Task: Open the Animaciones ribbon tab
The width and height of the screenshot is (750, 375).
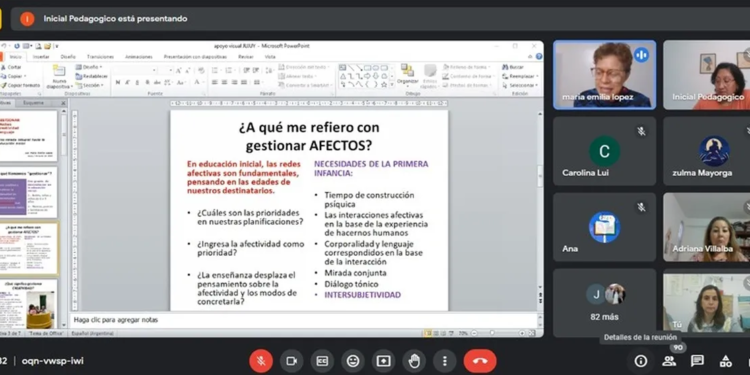Action: (x=139, y=57)
